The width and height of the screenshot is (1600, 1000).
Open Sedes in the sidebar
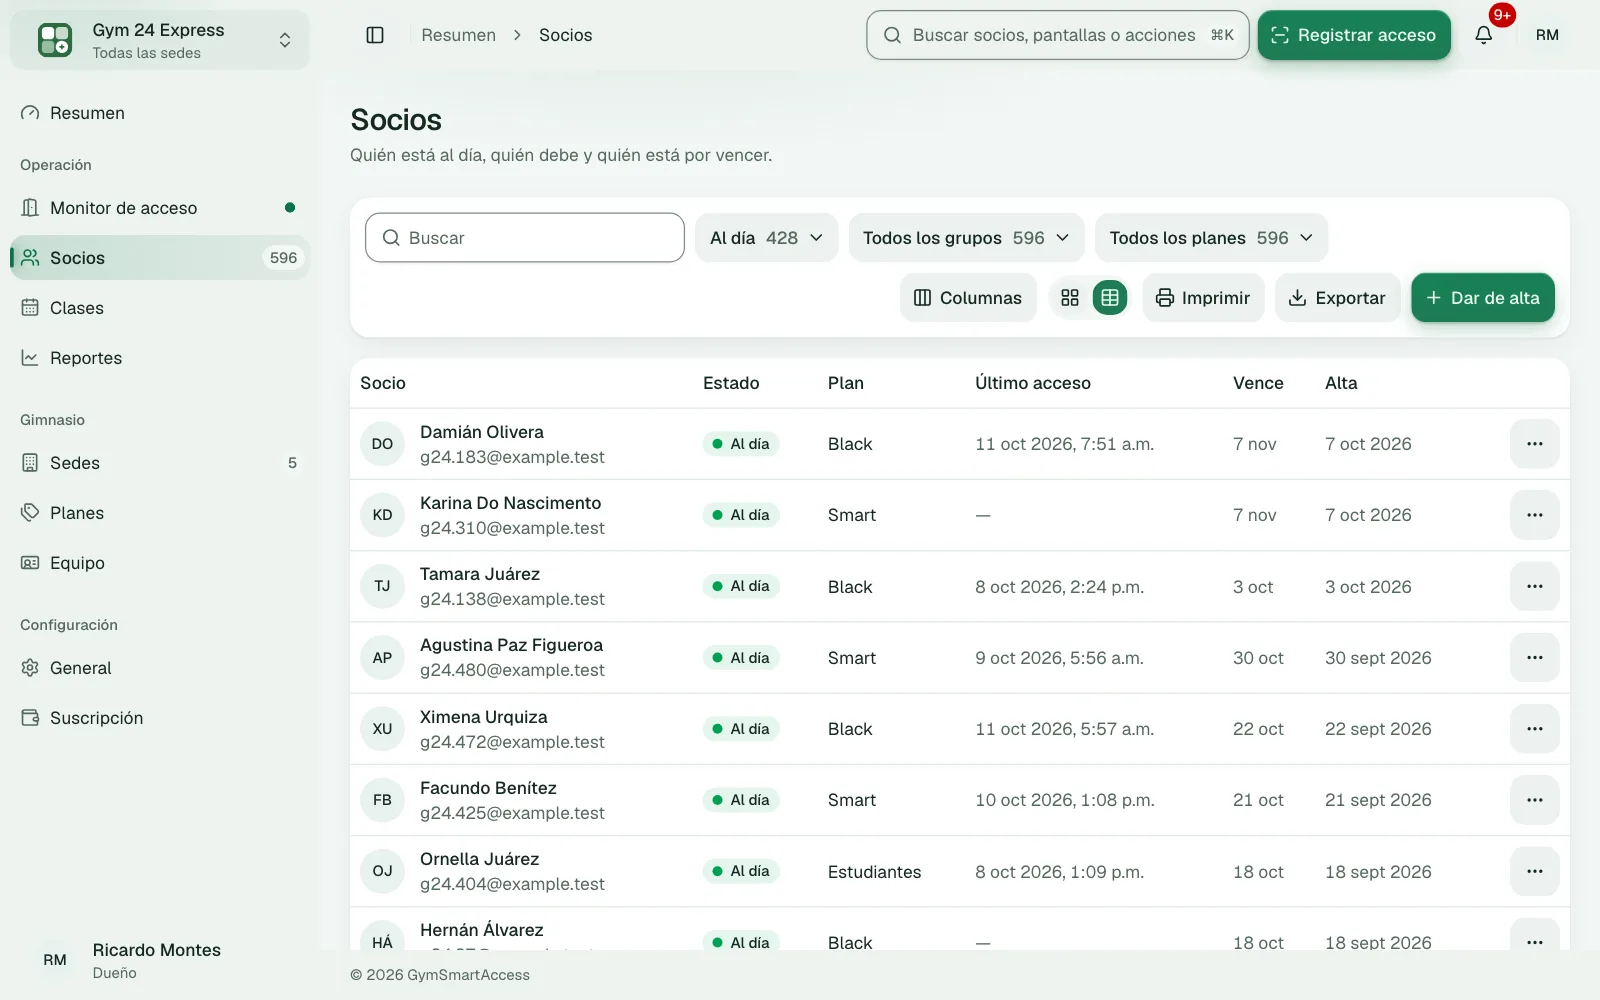pyautogui.click(x=160, y=463)
